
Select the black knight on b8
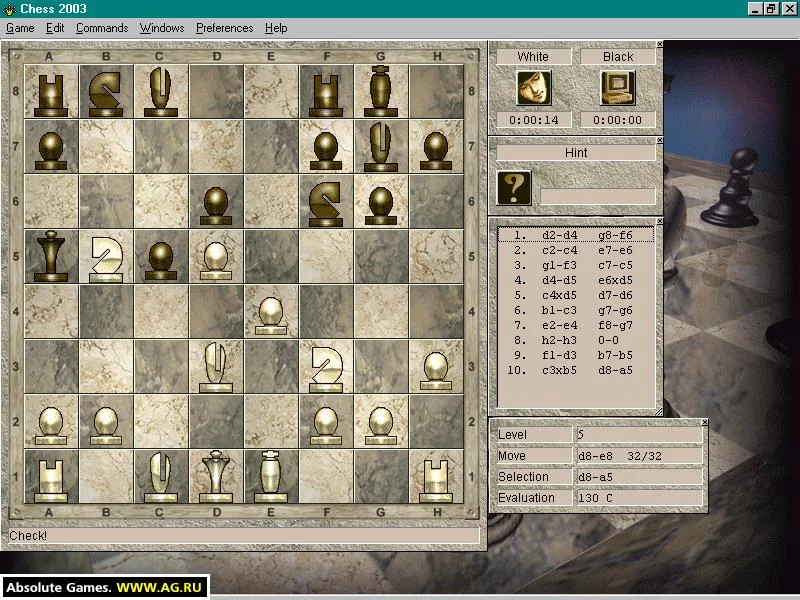coord(106,94)
